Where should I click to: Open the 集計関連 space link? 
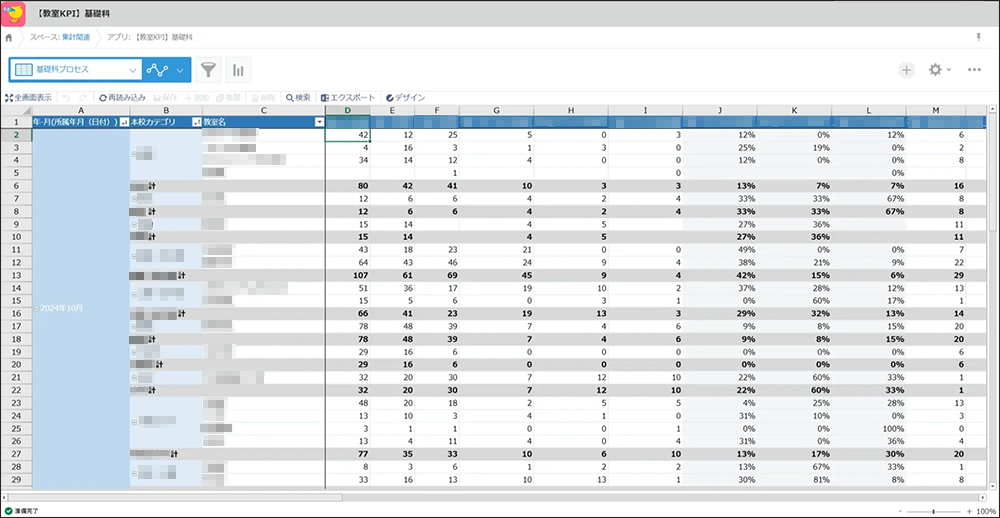coord(73,37)
